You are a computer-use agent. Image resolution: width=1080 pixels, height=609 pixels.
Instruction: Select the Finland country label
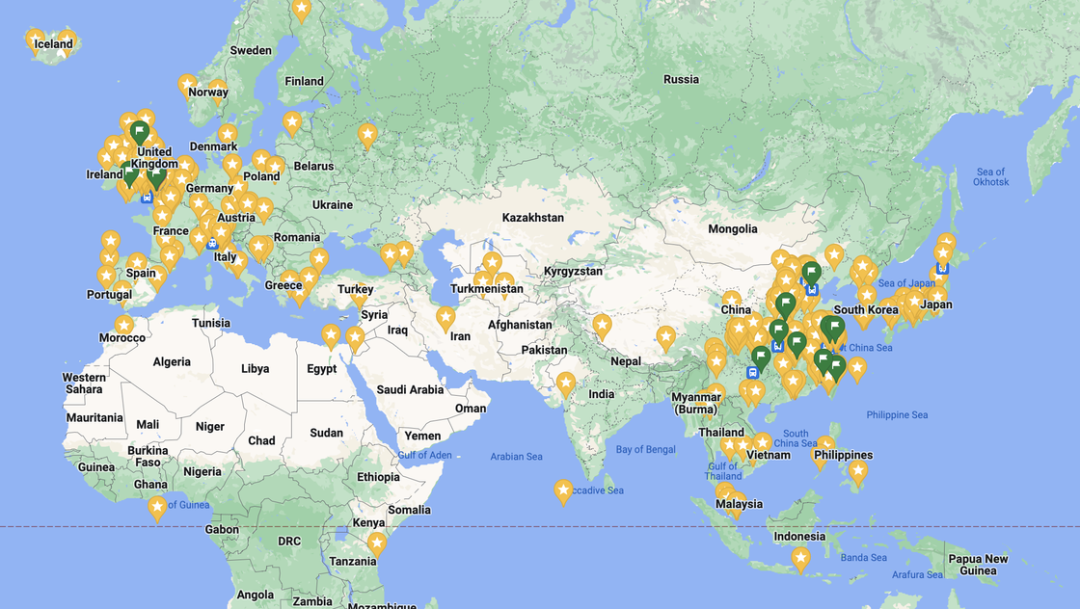tap(304, 81)
